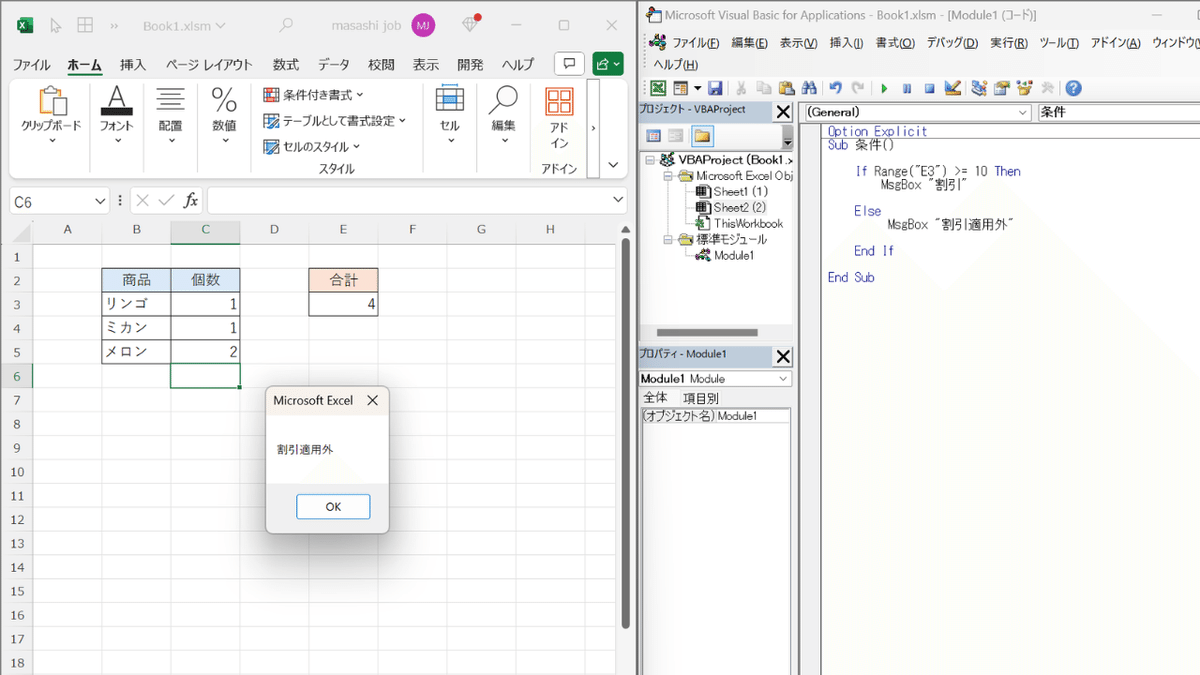Screen dimensions: 1200x675
Task: Switch to Excel 挿入 ribbon tab
Action: tap(133, 64)
